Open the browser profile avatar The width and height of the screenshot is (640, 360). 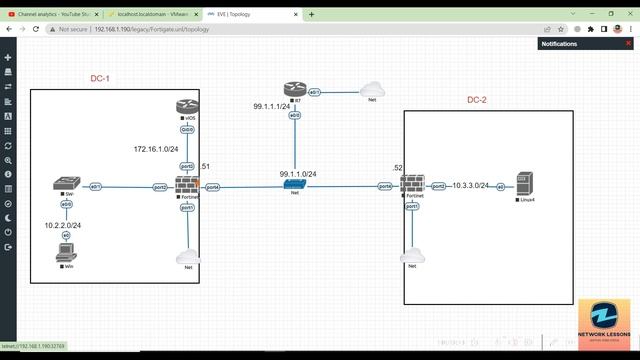coord(618,29)
